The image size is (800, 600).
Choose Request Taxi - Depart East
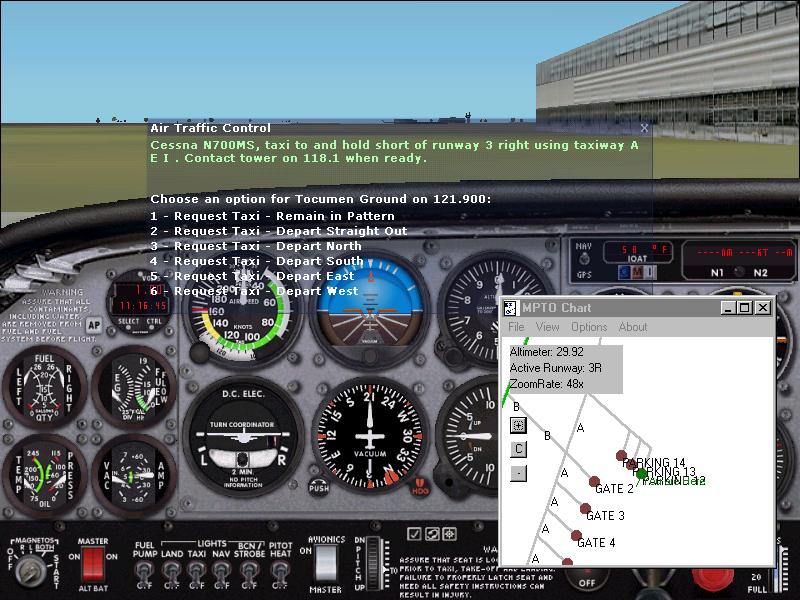click(x=252, y=276)
